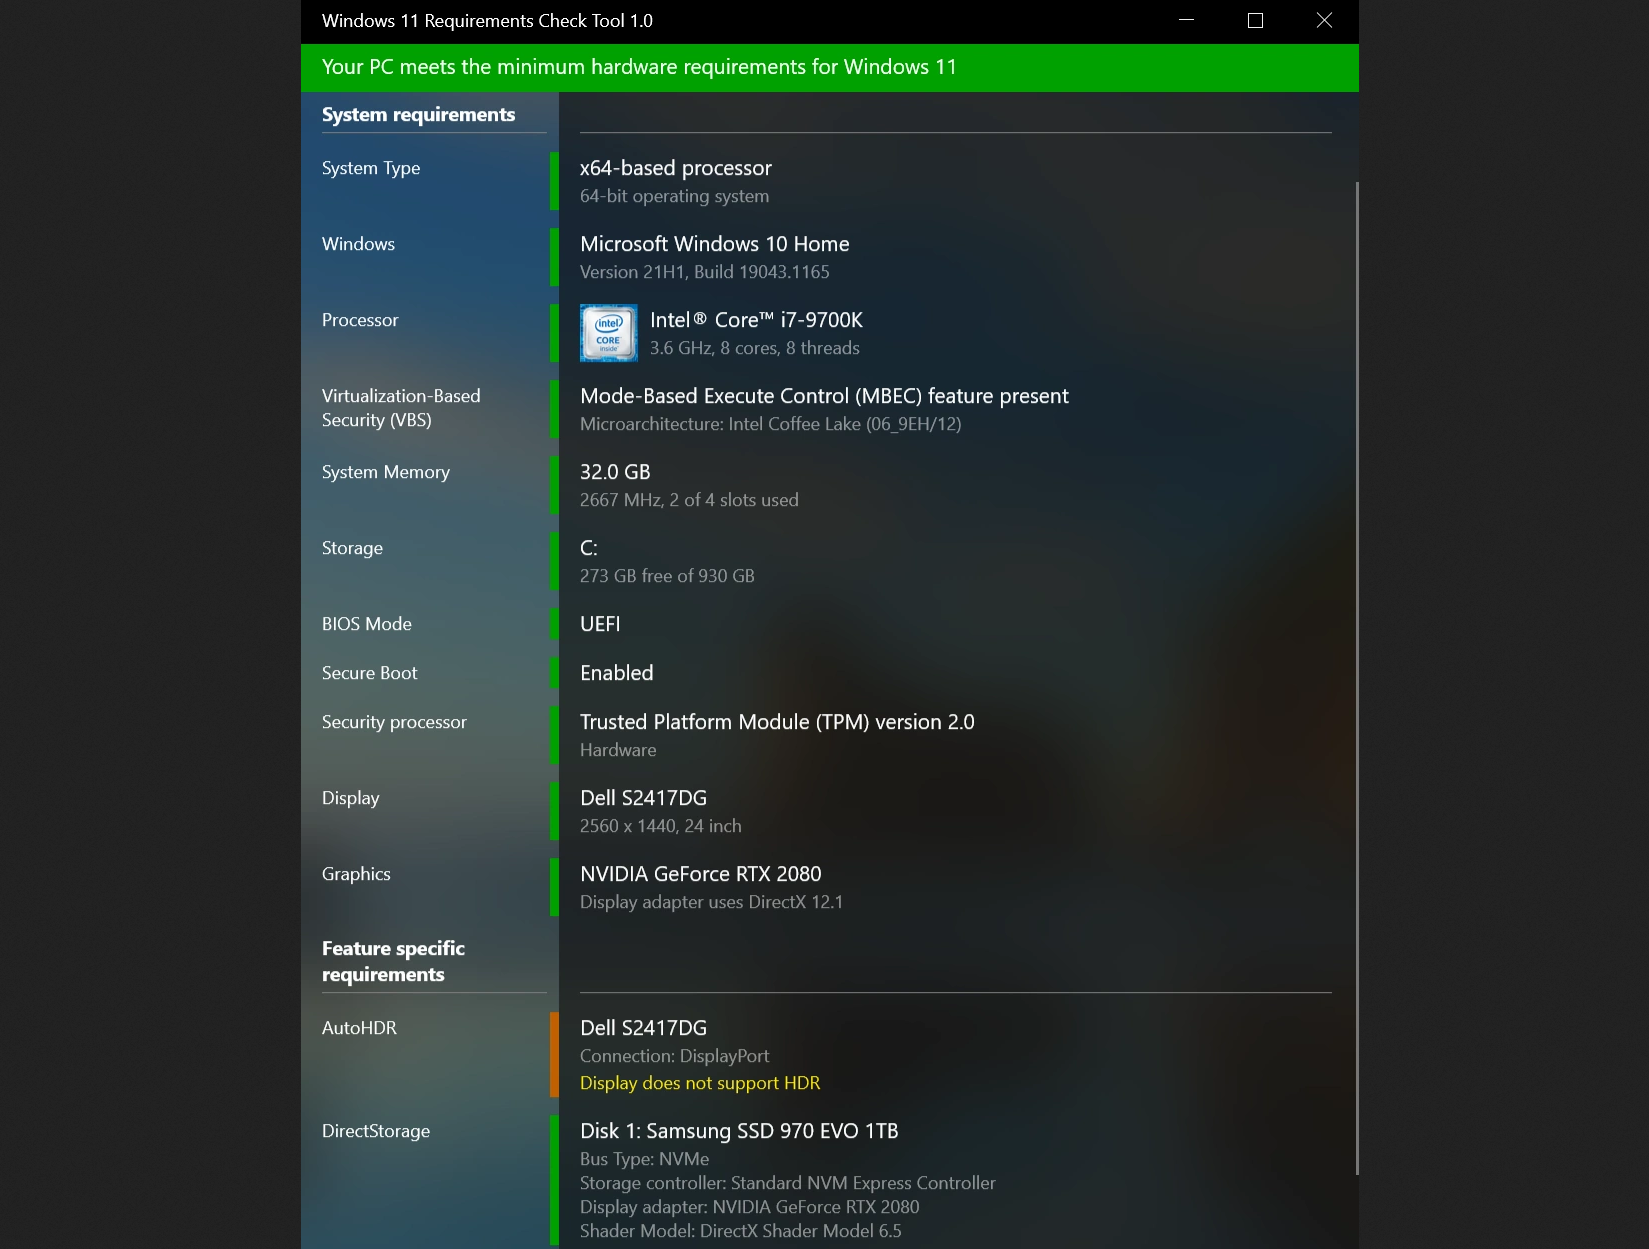1649x1249 pixels.
Task: Select the 'Display' row label
Action: coord(351,798)
